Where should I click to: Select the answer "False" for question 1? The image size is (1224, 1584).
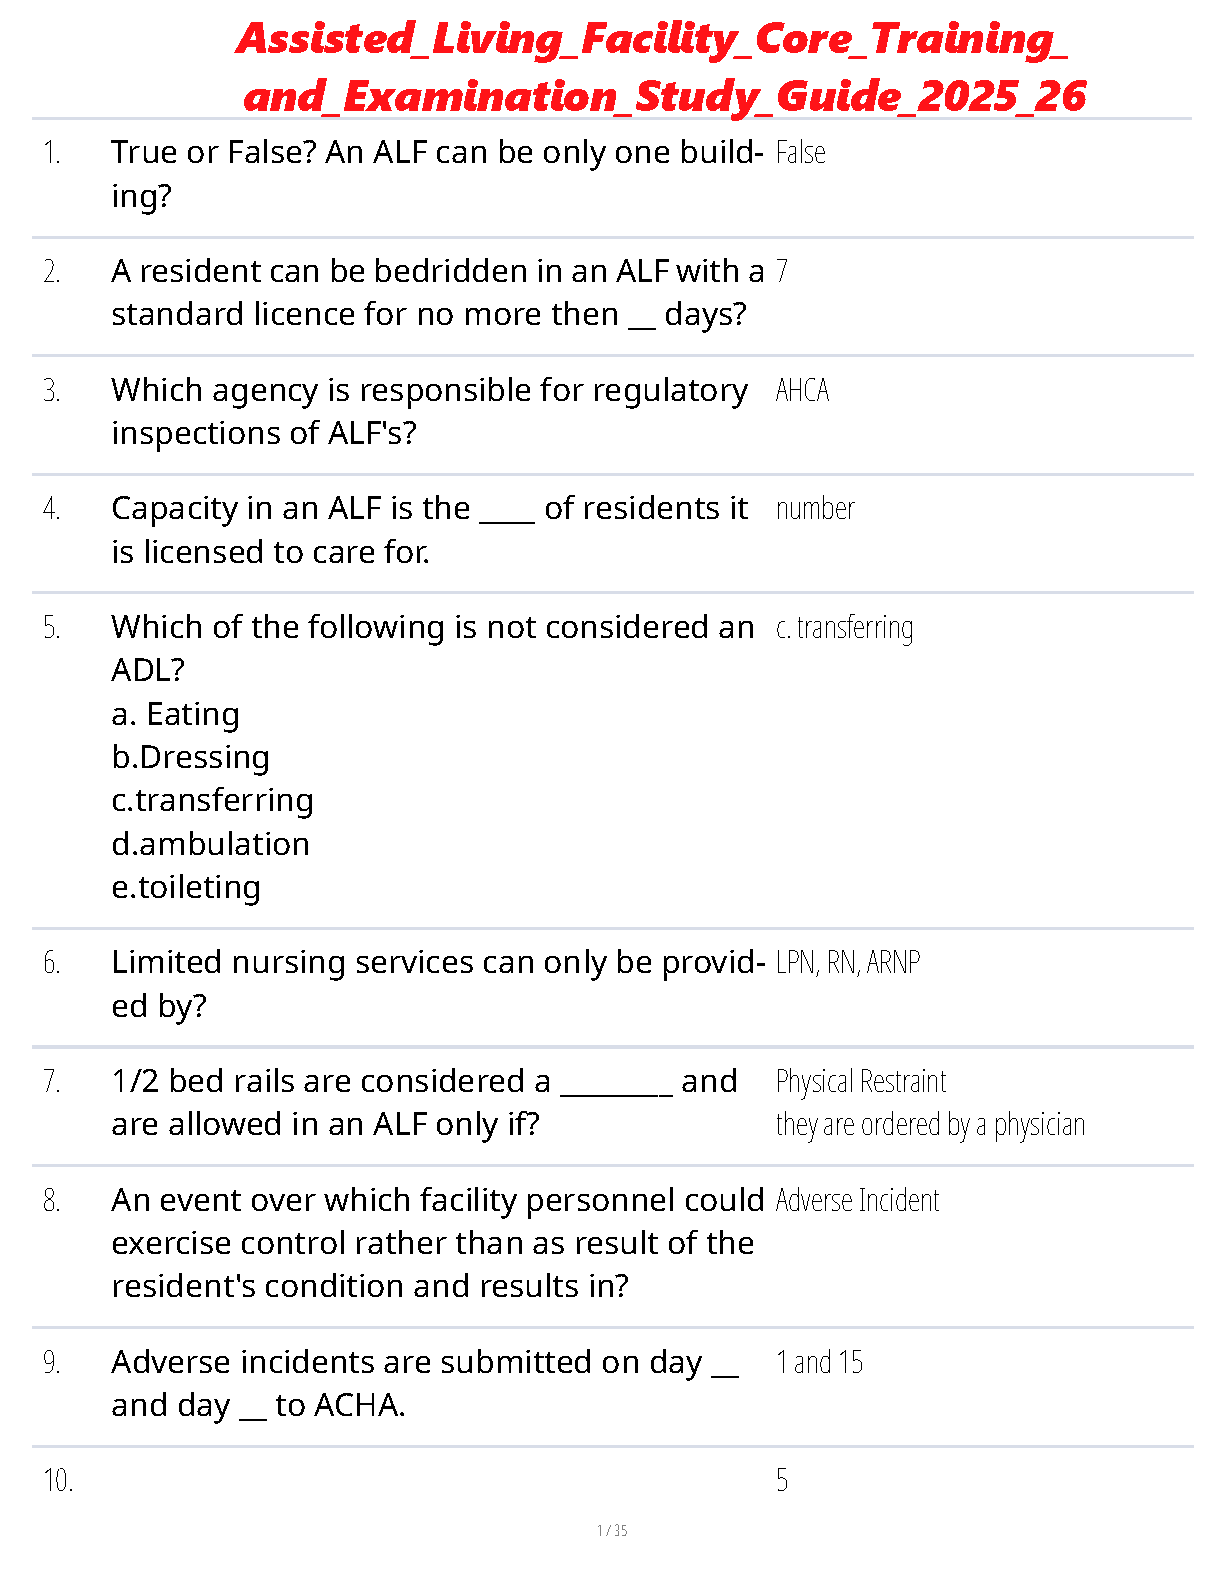point(800,153)
